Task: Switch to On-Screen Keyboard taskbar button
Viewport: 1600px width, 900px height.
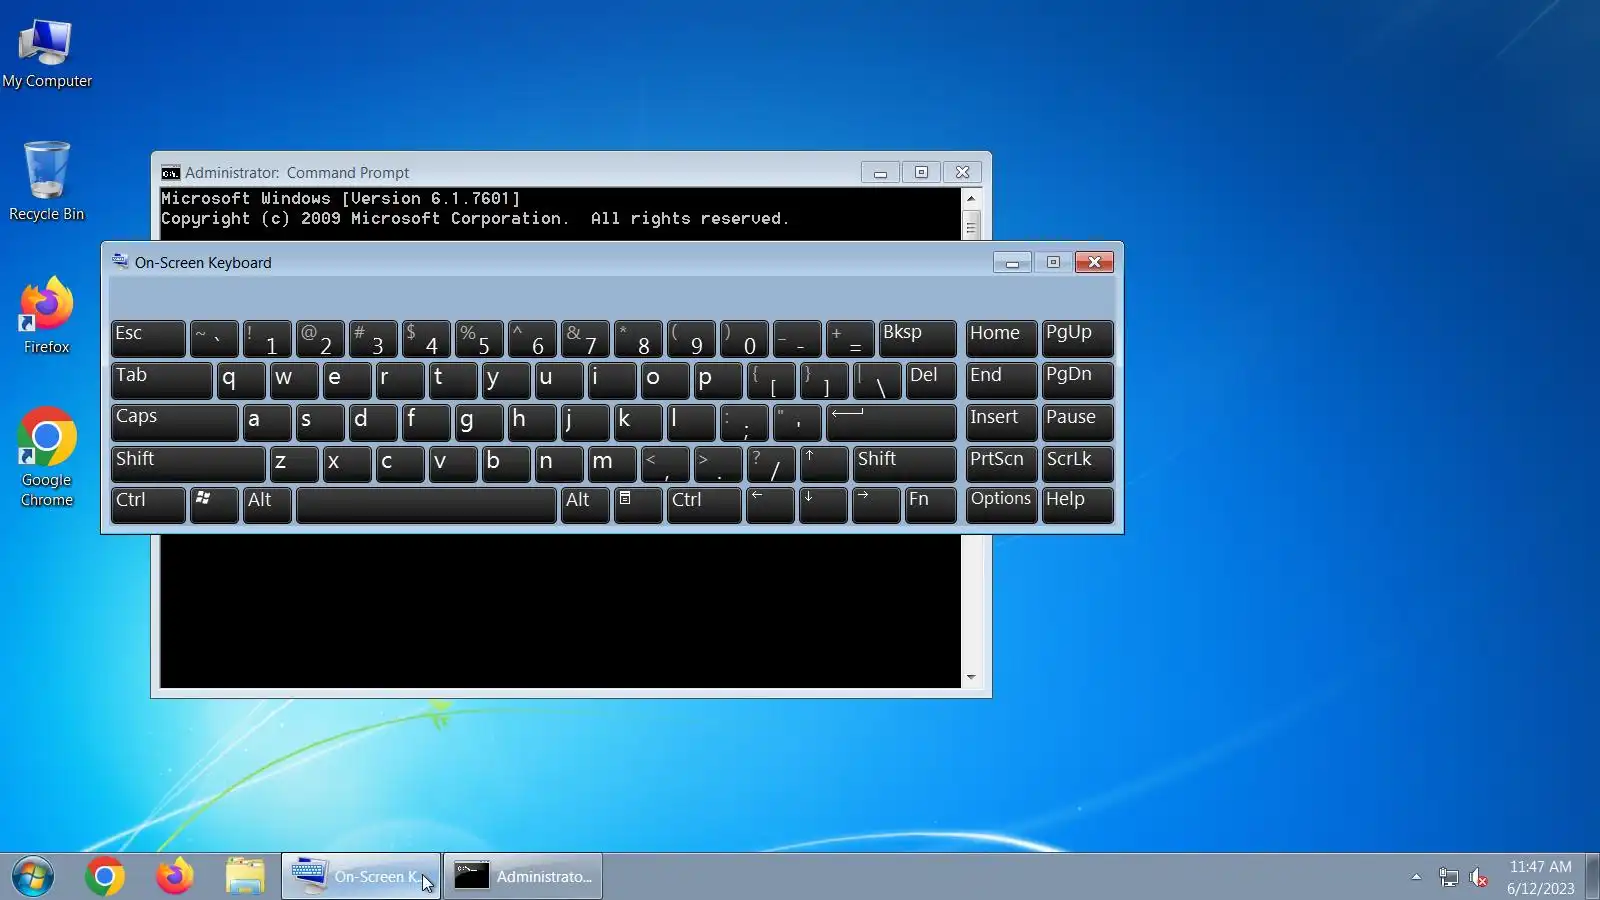Action: click(361, 877)
